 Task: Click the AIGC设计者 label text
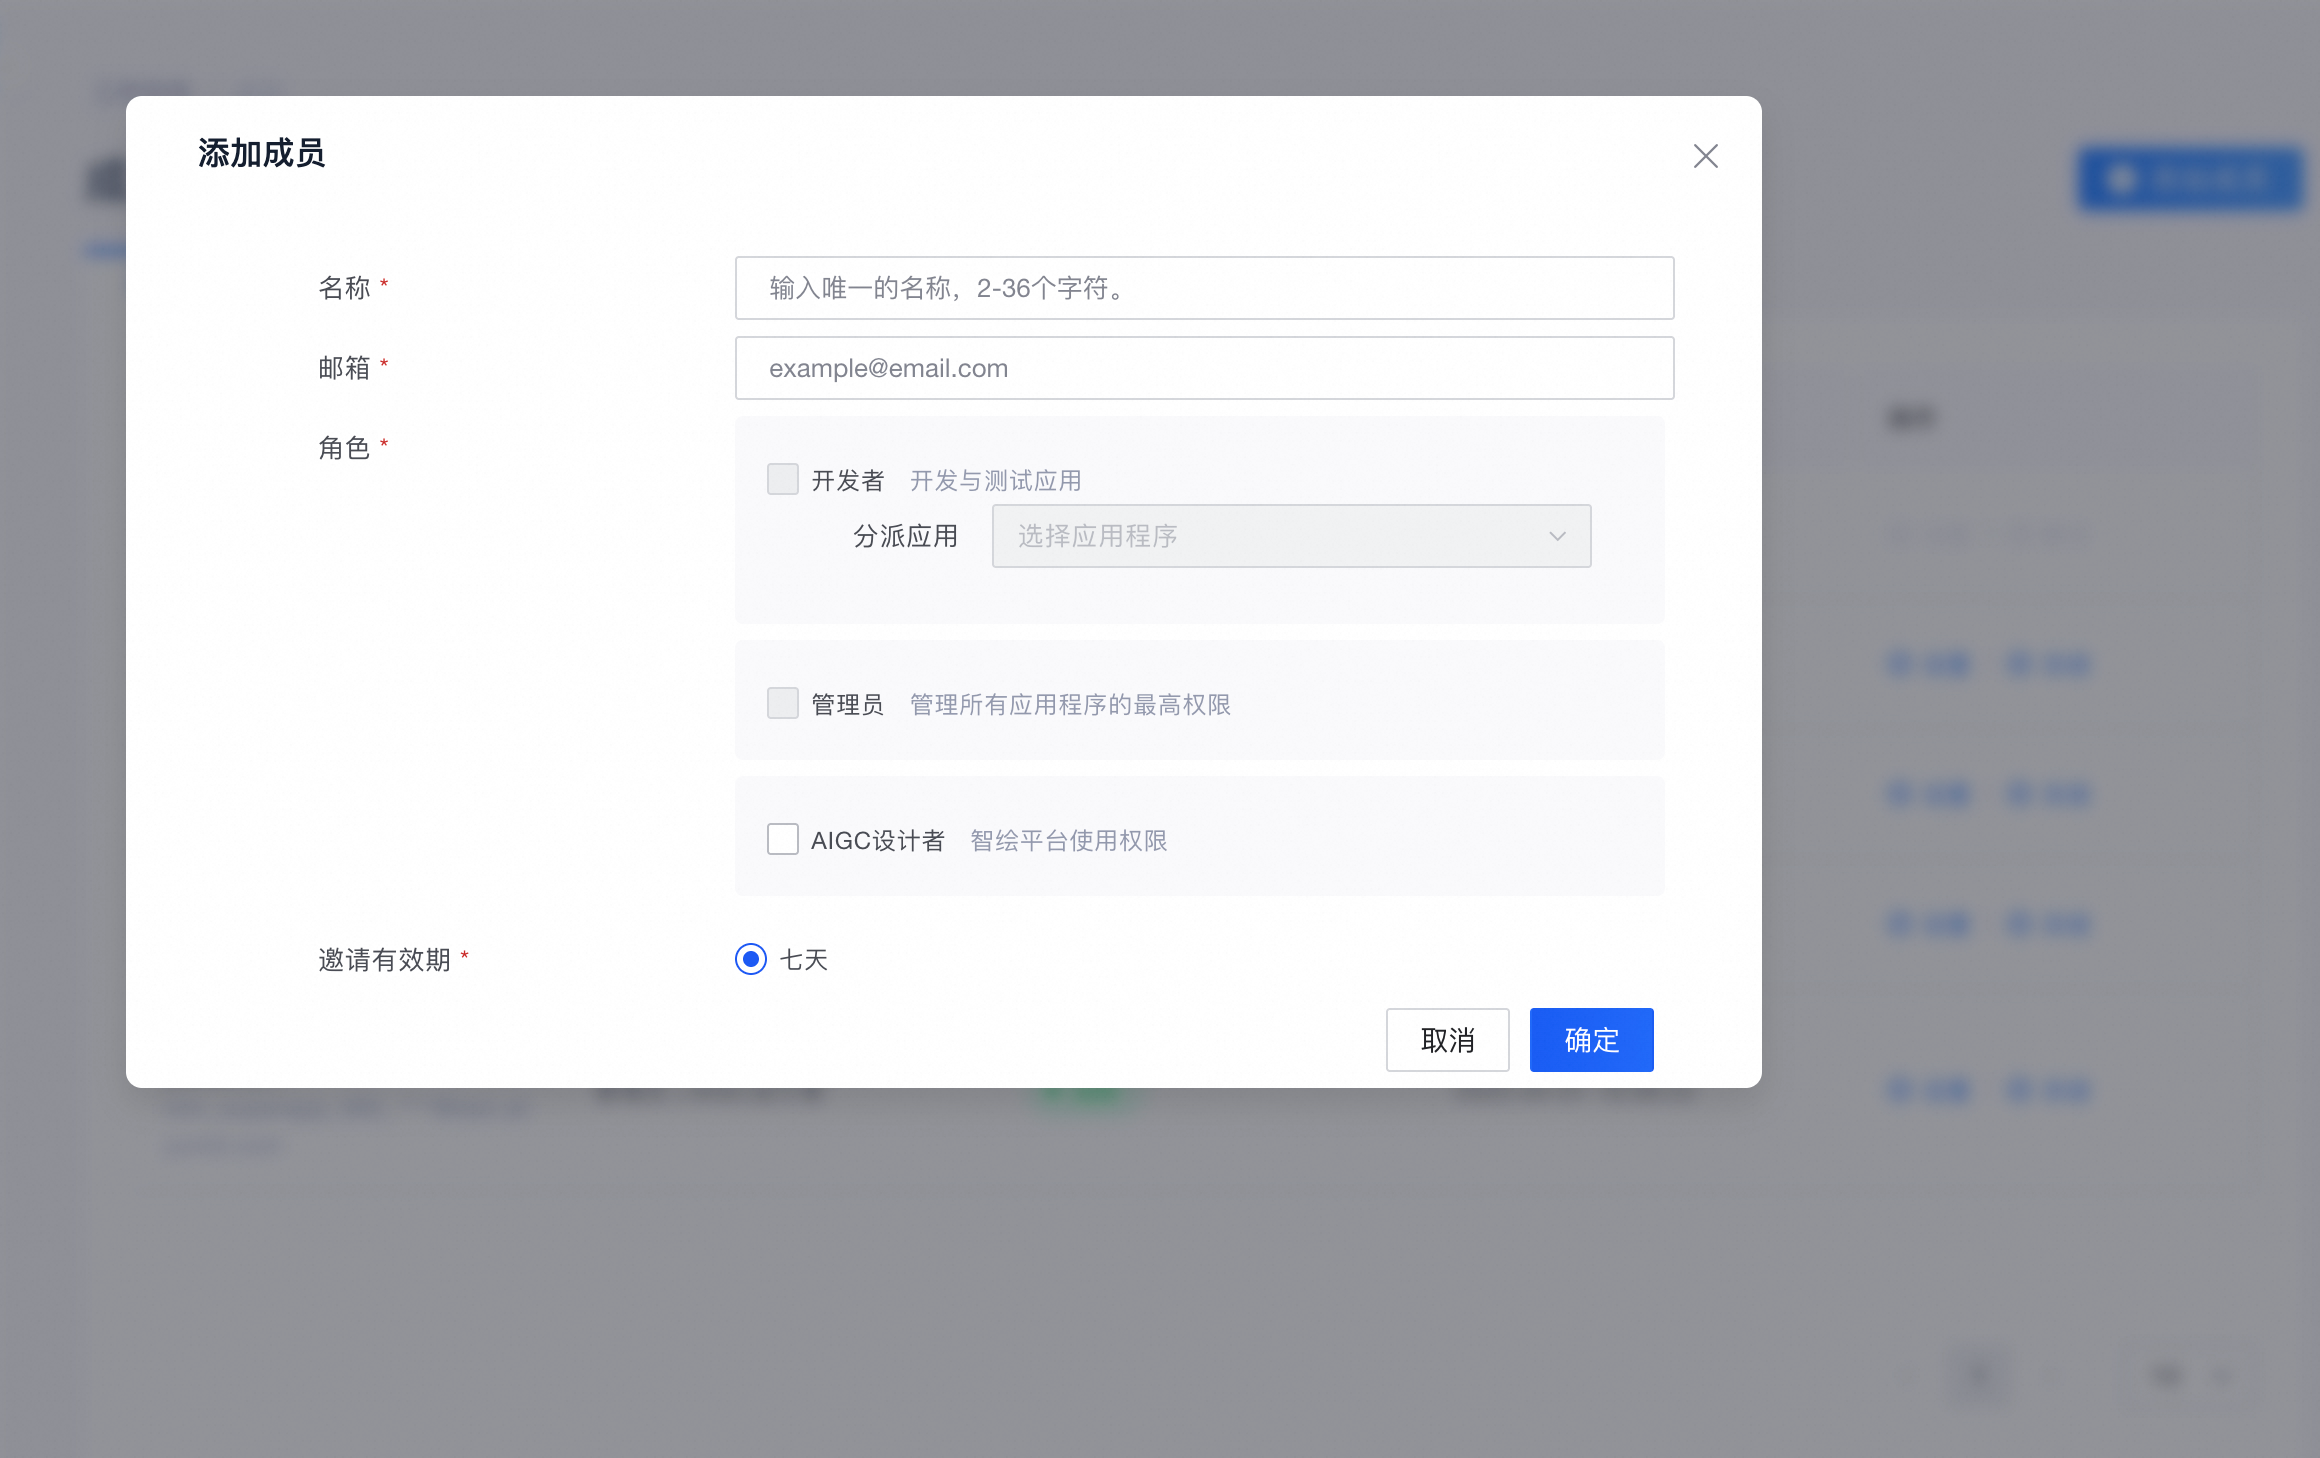(878, 841)
